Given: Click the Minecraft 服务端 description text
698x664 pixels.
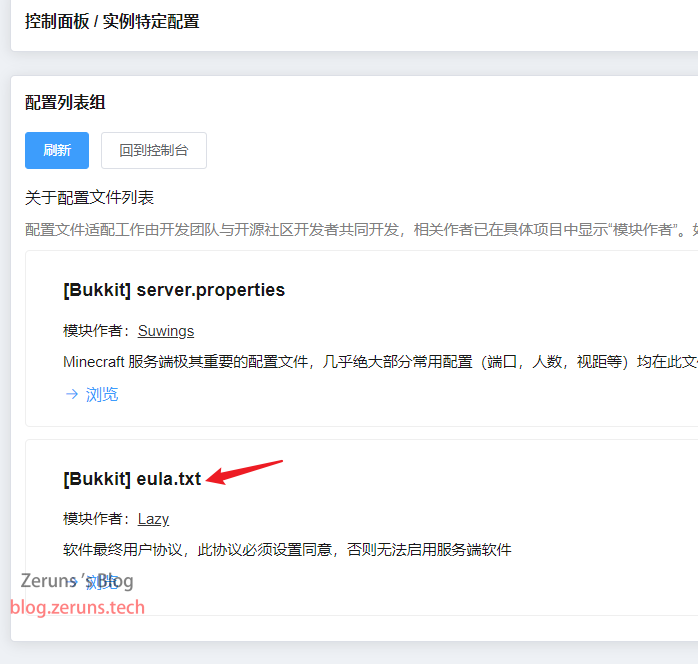Looking at the screenshot, I should click(381, 362).
